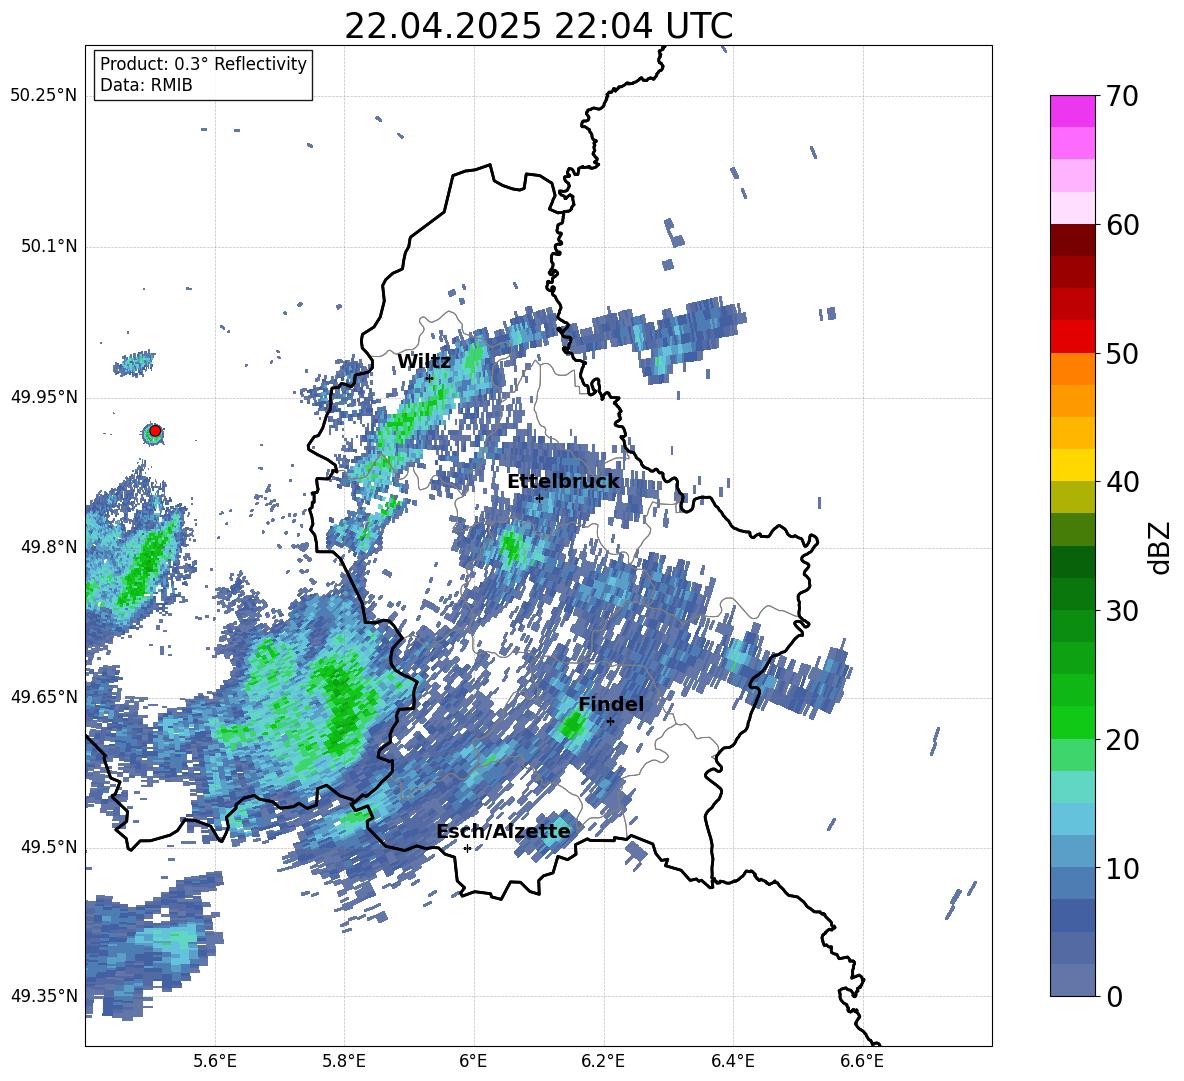Image resolution: width=1184 pixels, height=1081 pixels.
Task: Click the Findel station label
Action: (611, 704)
